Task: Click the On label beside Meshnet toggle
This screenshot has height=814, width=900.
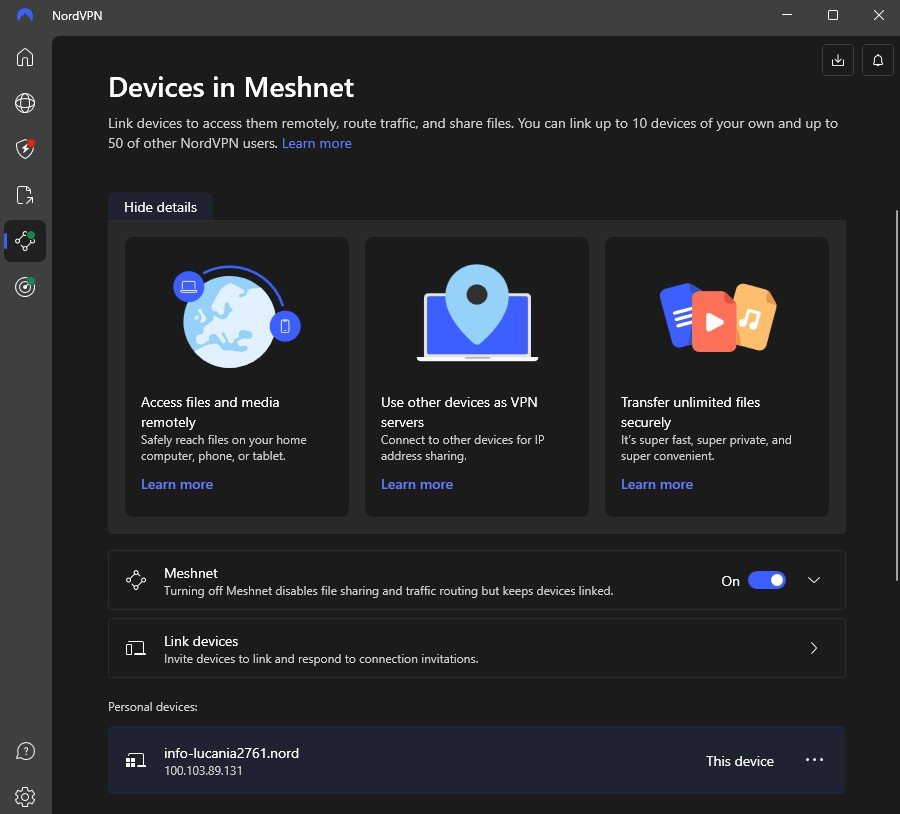Action: 730,581
